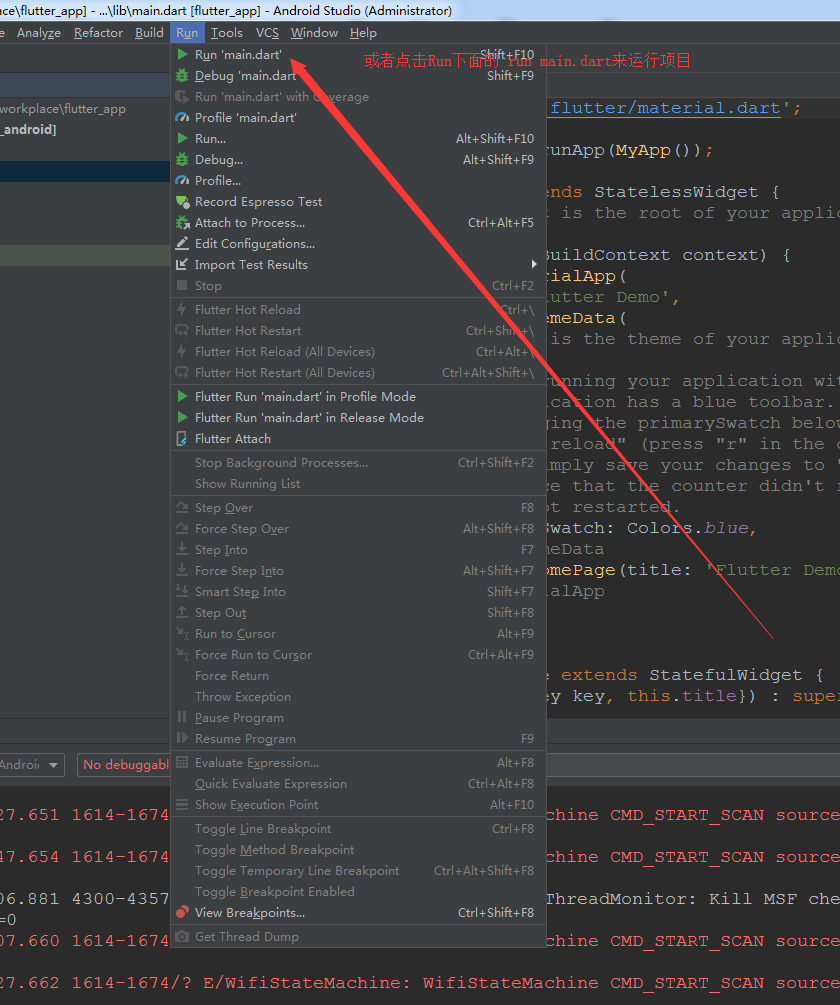Click the green Run 'main.dart' play icon
840x1005 pixels.
(183, 54)
